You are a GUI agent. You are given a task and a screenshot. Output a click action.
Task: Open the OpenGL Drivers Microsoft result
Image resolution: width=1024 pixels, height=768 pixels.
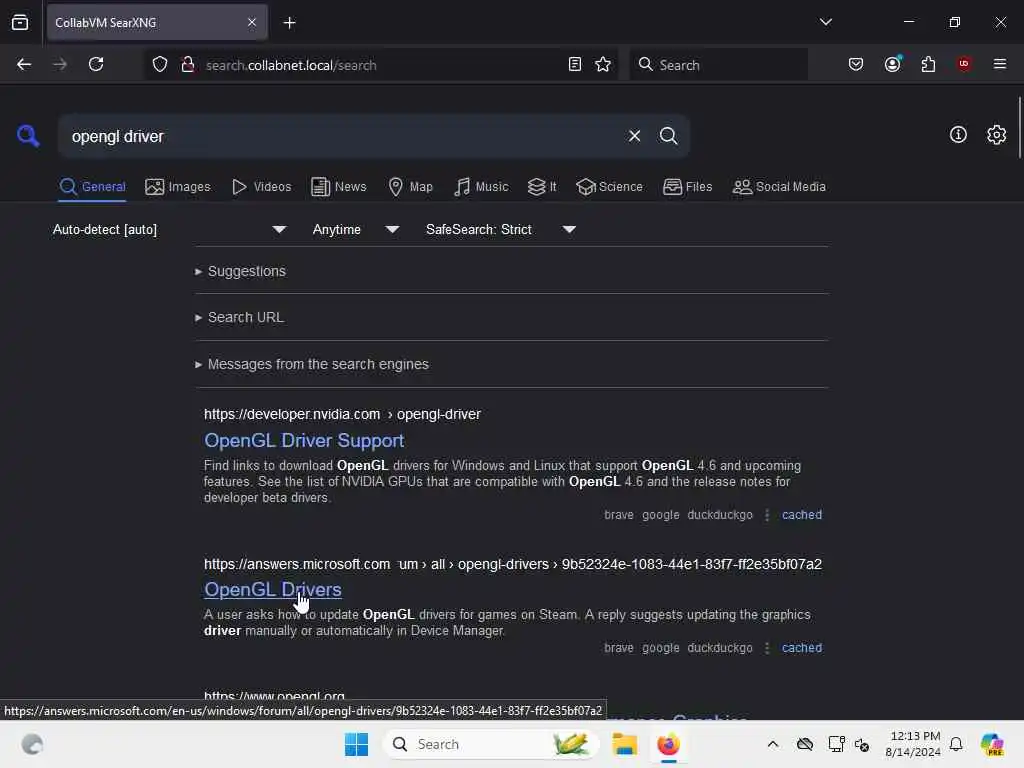[x=272, y=590]
